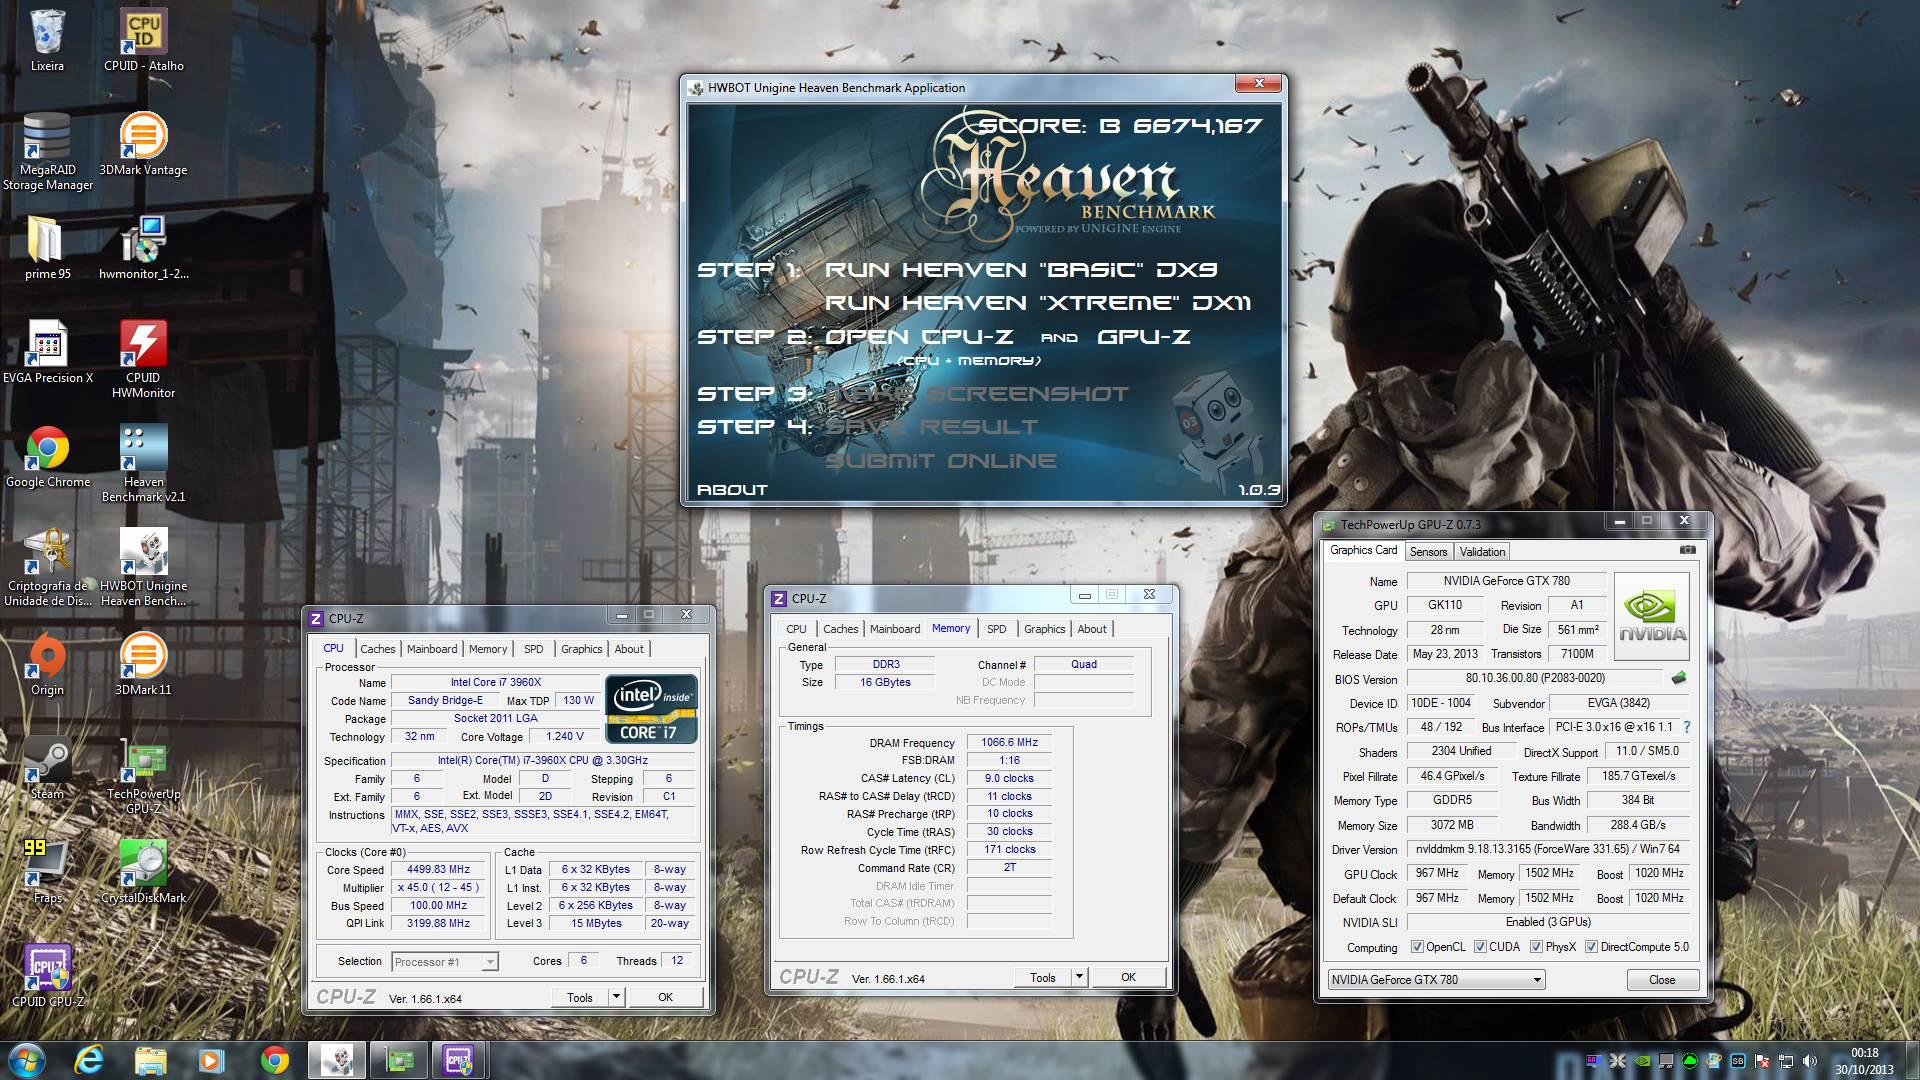Image resolution: width=1920 pixels, height=1080 pixels.
Task: Switch to the Caches tab in CPU-Z CPU window
Action: click(x=377, y=649)
